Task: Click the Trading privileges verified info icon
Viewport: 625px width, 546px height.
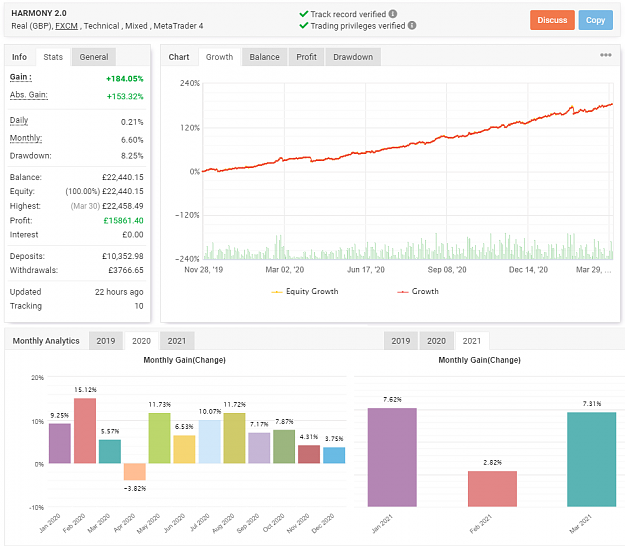Action: [x=412, y=26]
